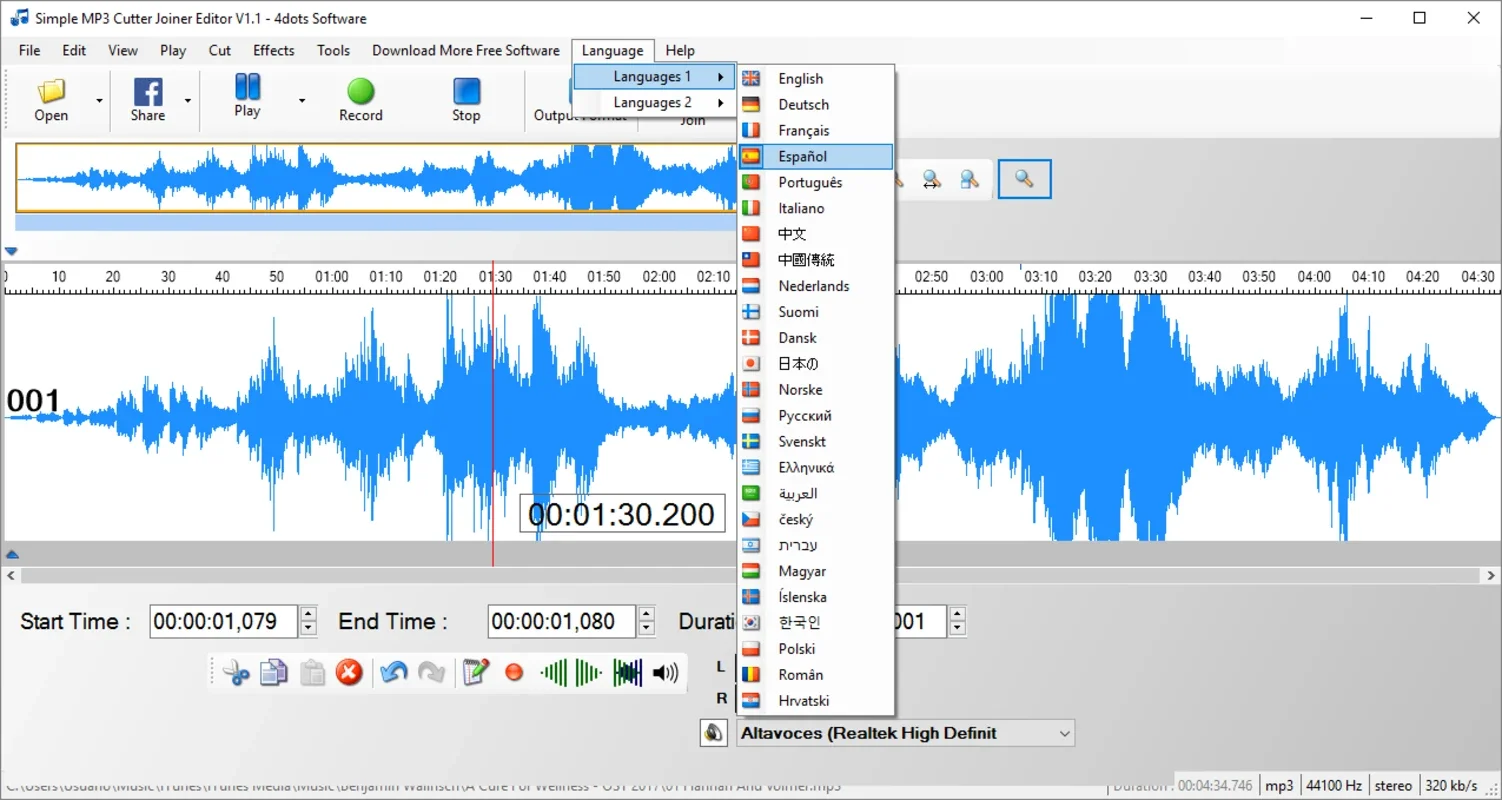Click the horizontal waveform scrollbar
This screenshot has width=1502, height=800.
pyautogui.click(x=750, y=575)
